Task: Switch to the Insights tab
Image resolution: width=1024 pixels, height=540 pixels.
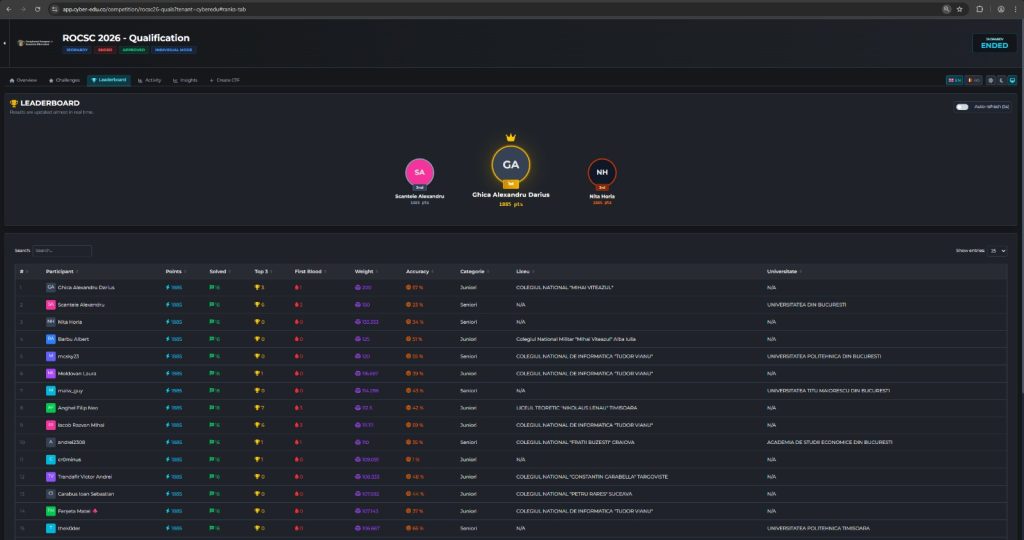Action: (185, 80)
